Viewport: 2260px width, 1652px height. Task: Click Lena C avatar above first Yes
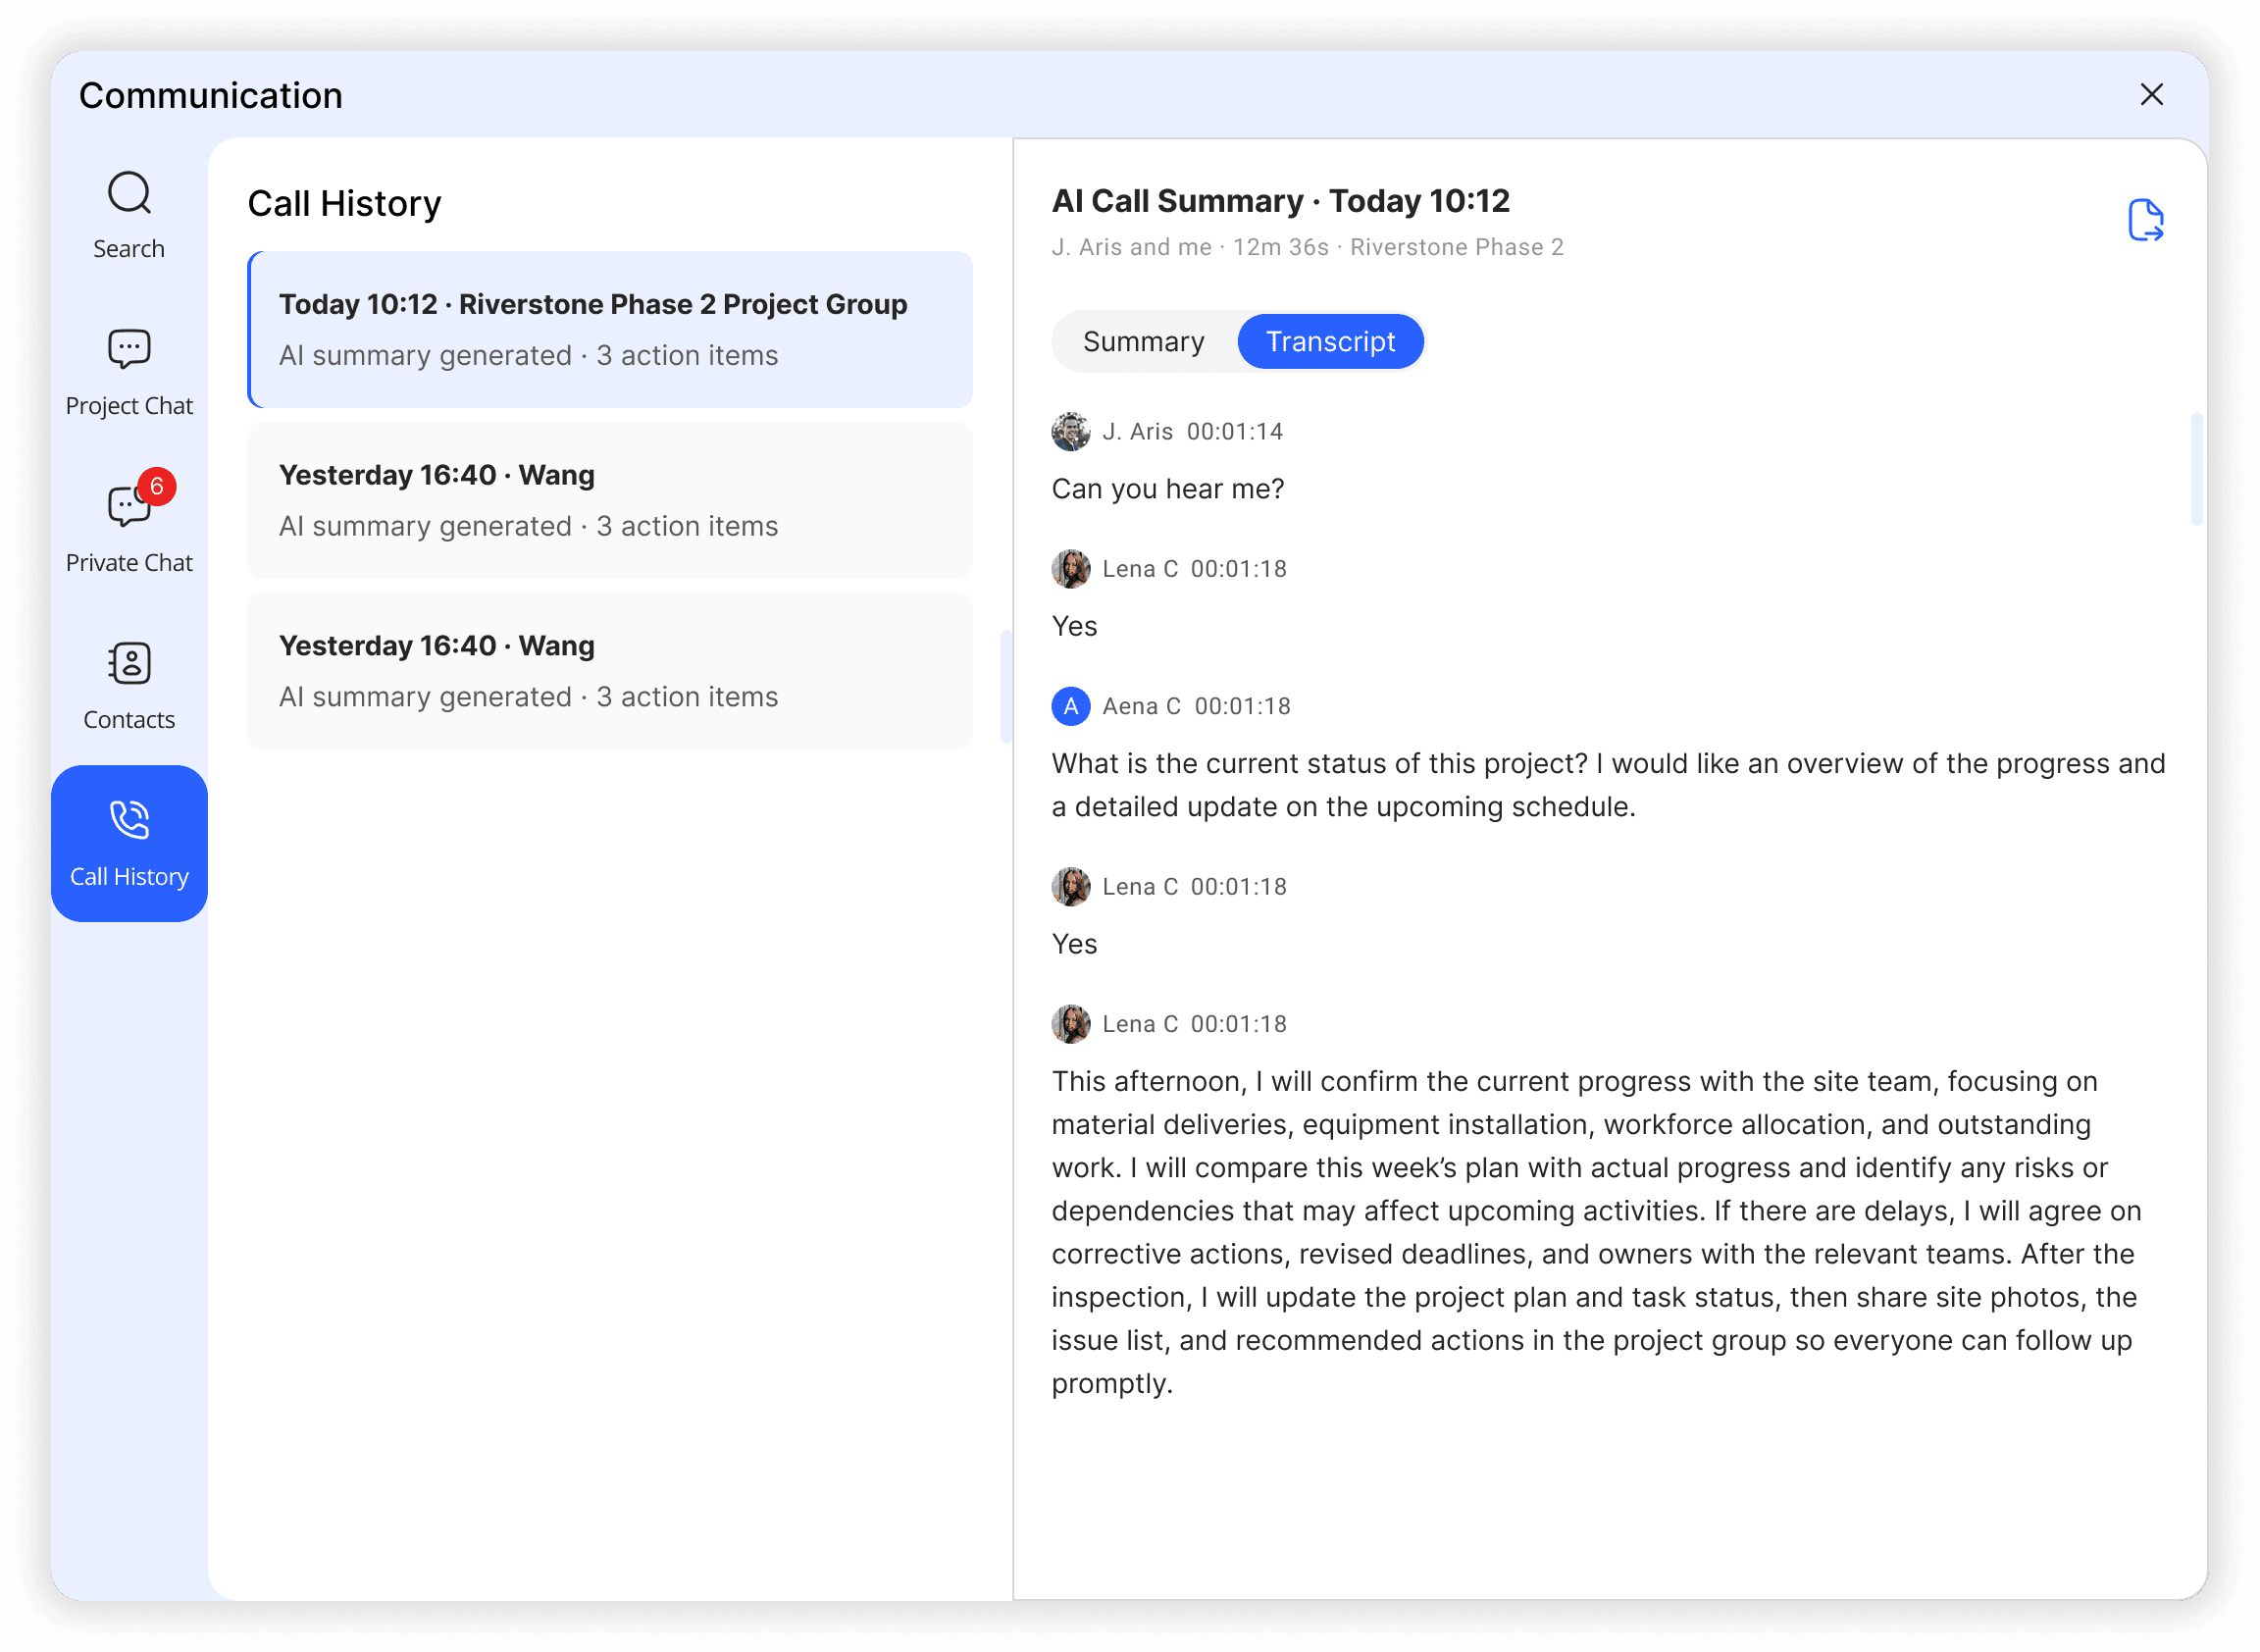tap(1071, 569)
